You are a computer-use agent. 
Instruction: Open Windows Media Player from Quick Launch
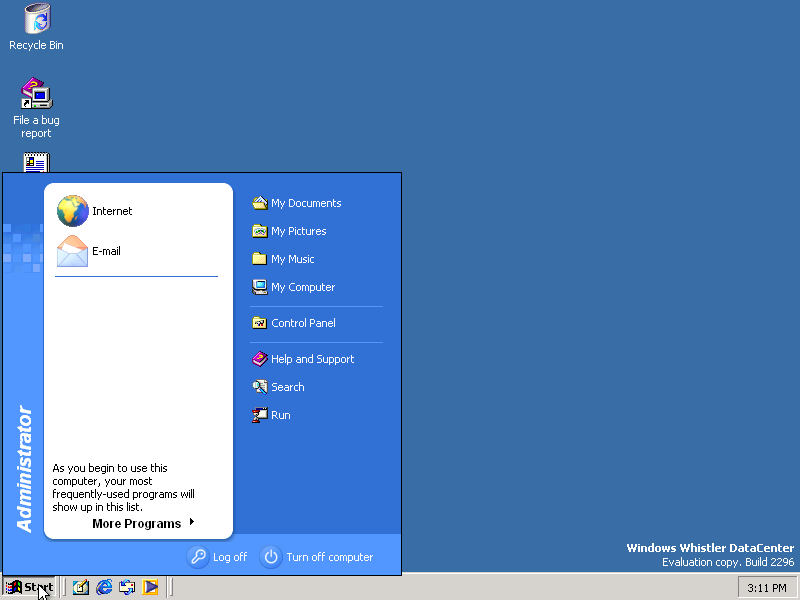[151, 587]
